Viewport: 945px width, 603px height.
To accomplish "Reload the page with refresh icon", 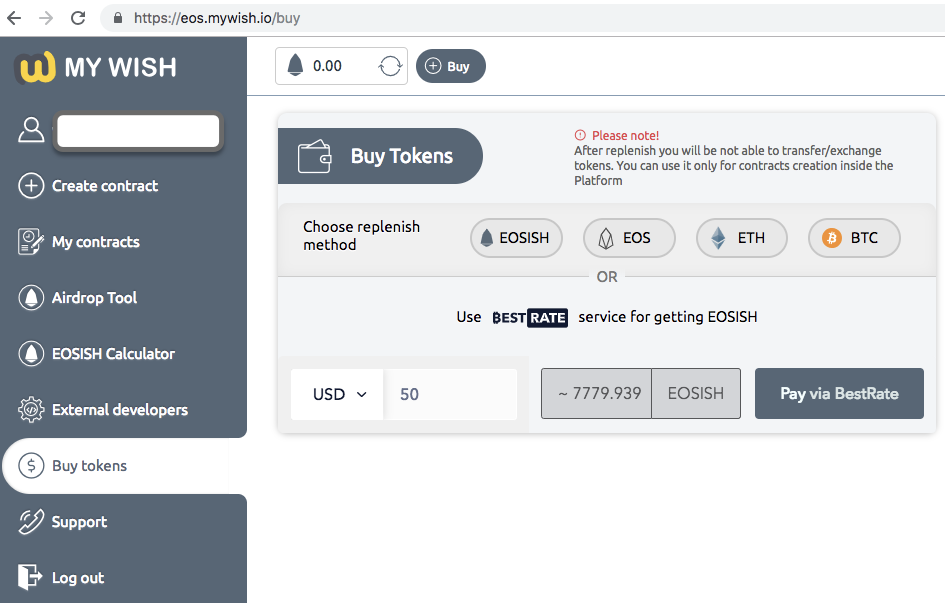I will pyautogui.click(x=78, y=18).
